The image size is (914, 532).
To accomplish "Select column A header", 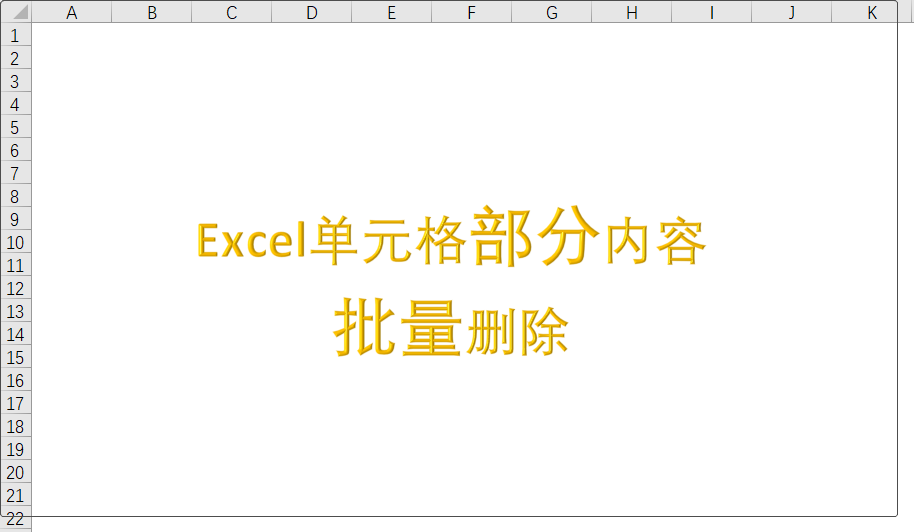I will (72, 12).
